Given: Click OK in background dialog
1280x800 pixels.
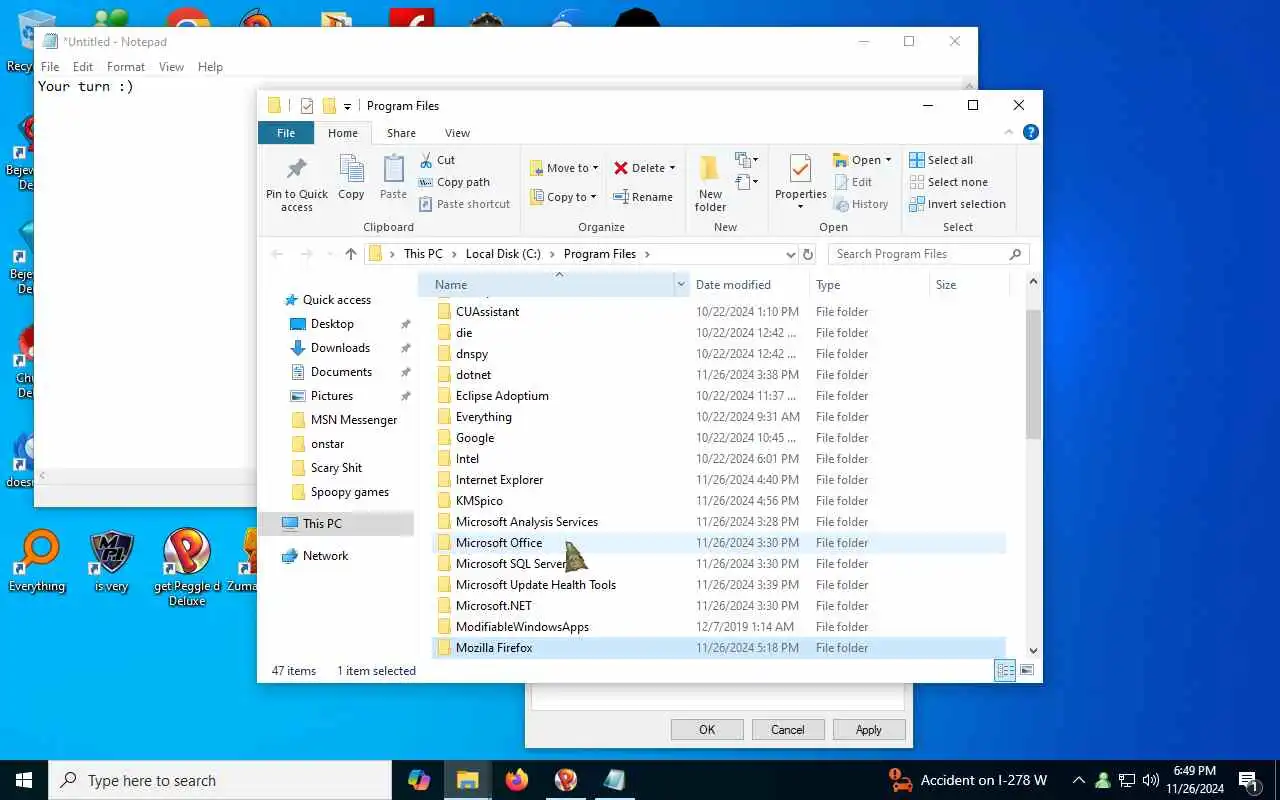Looking at the screenshot, I should tap(707, 730).
